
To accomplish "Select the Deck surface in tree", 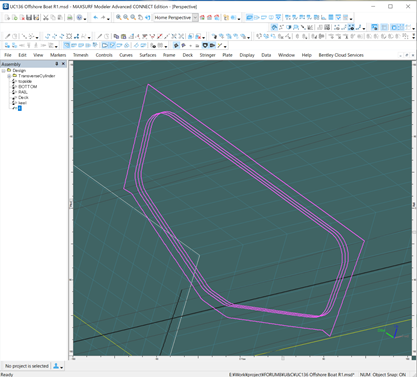I will pos(23,97).
